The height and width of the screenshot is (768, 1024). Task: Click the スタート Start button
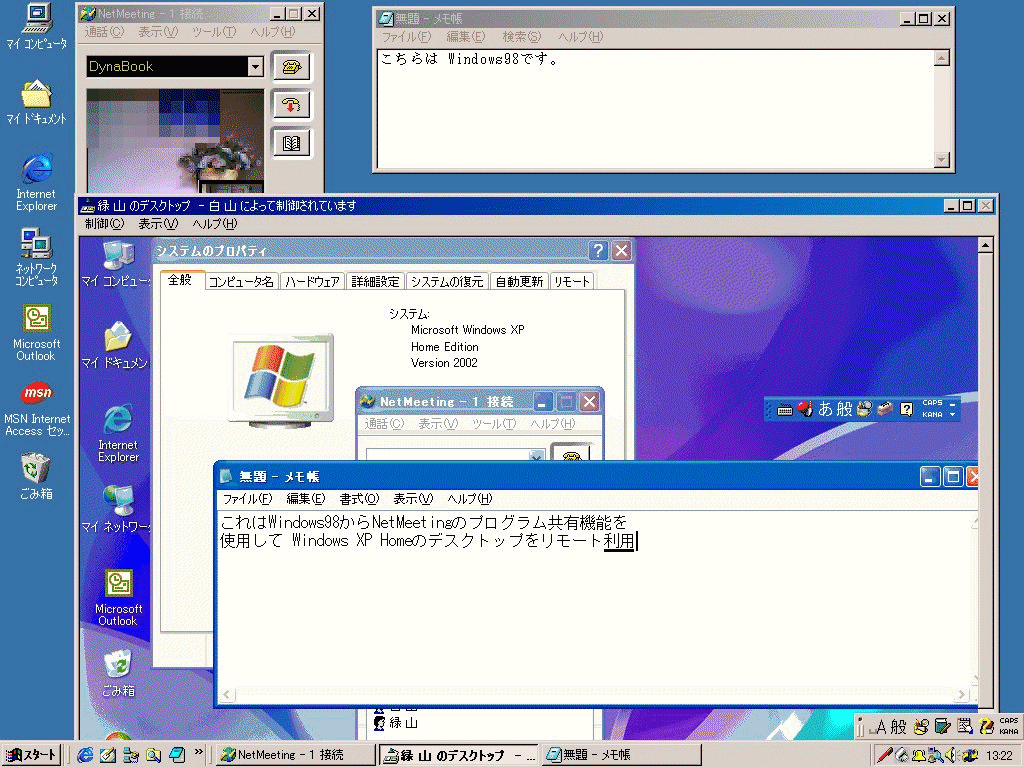[31, 755]
